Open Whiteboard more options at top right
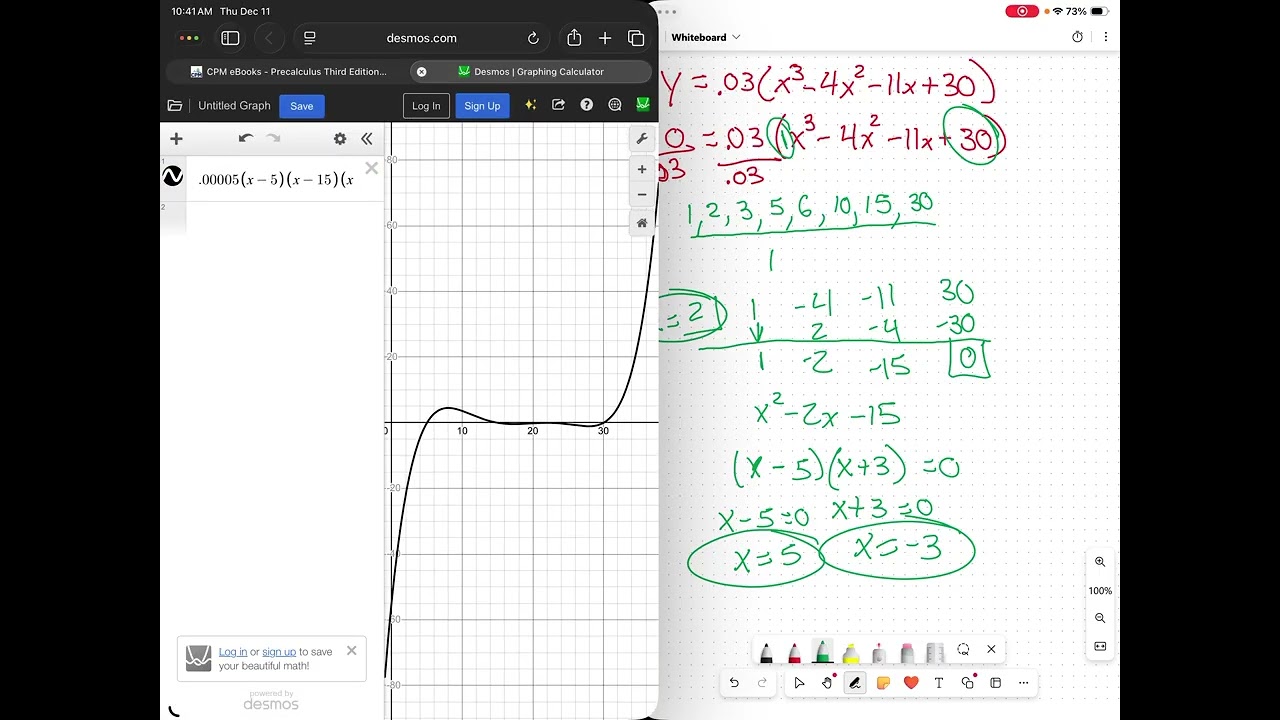The height and width of the screenshot is (720, 1280). point(1106,37)
